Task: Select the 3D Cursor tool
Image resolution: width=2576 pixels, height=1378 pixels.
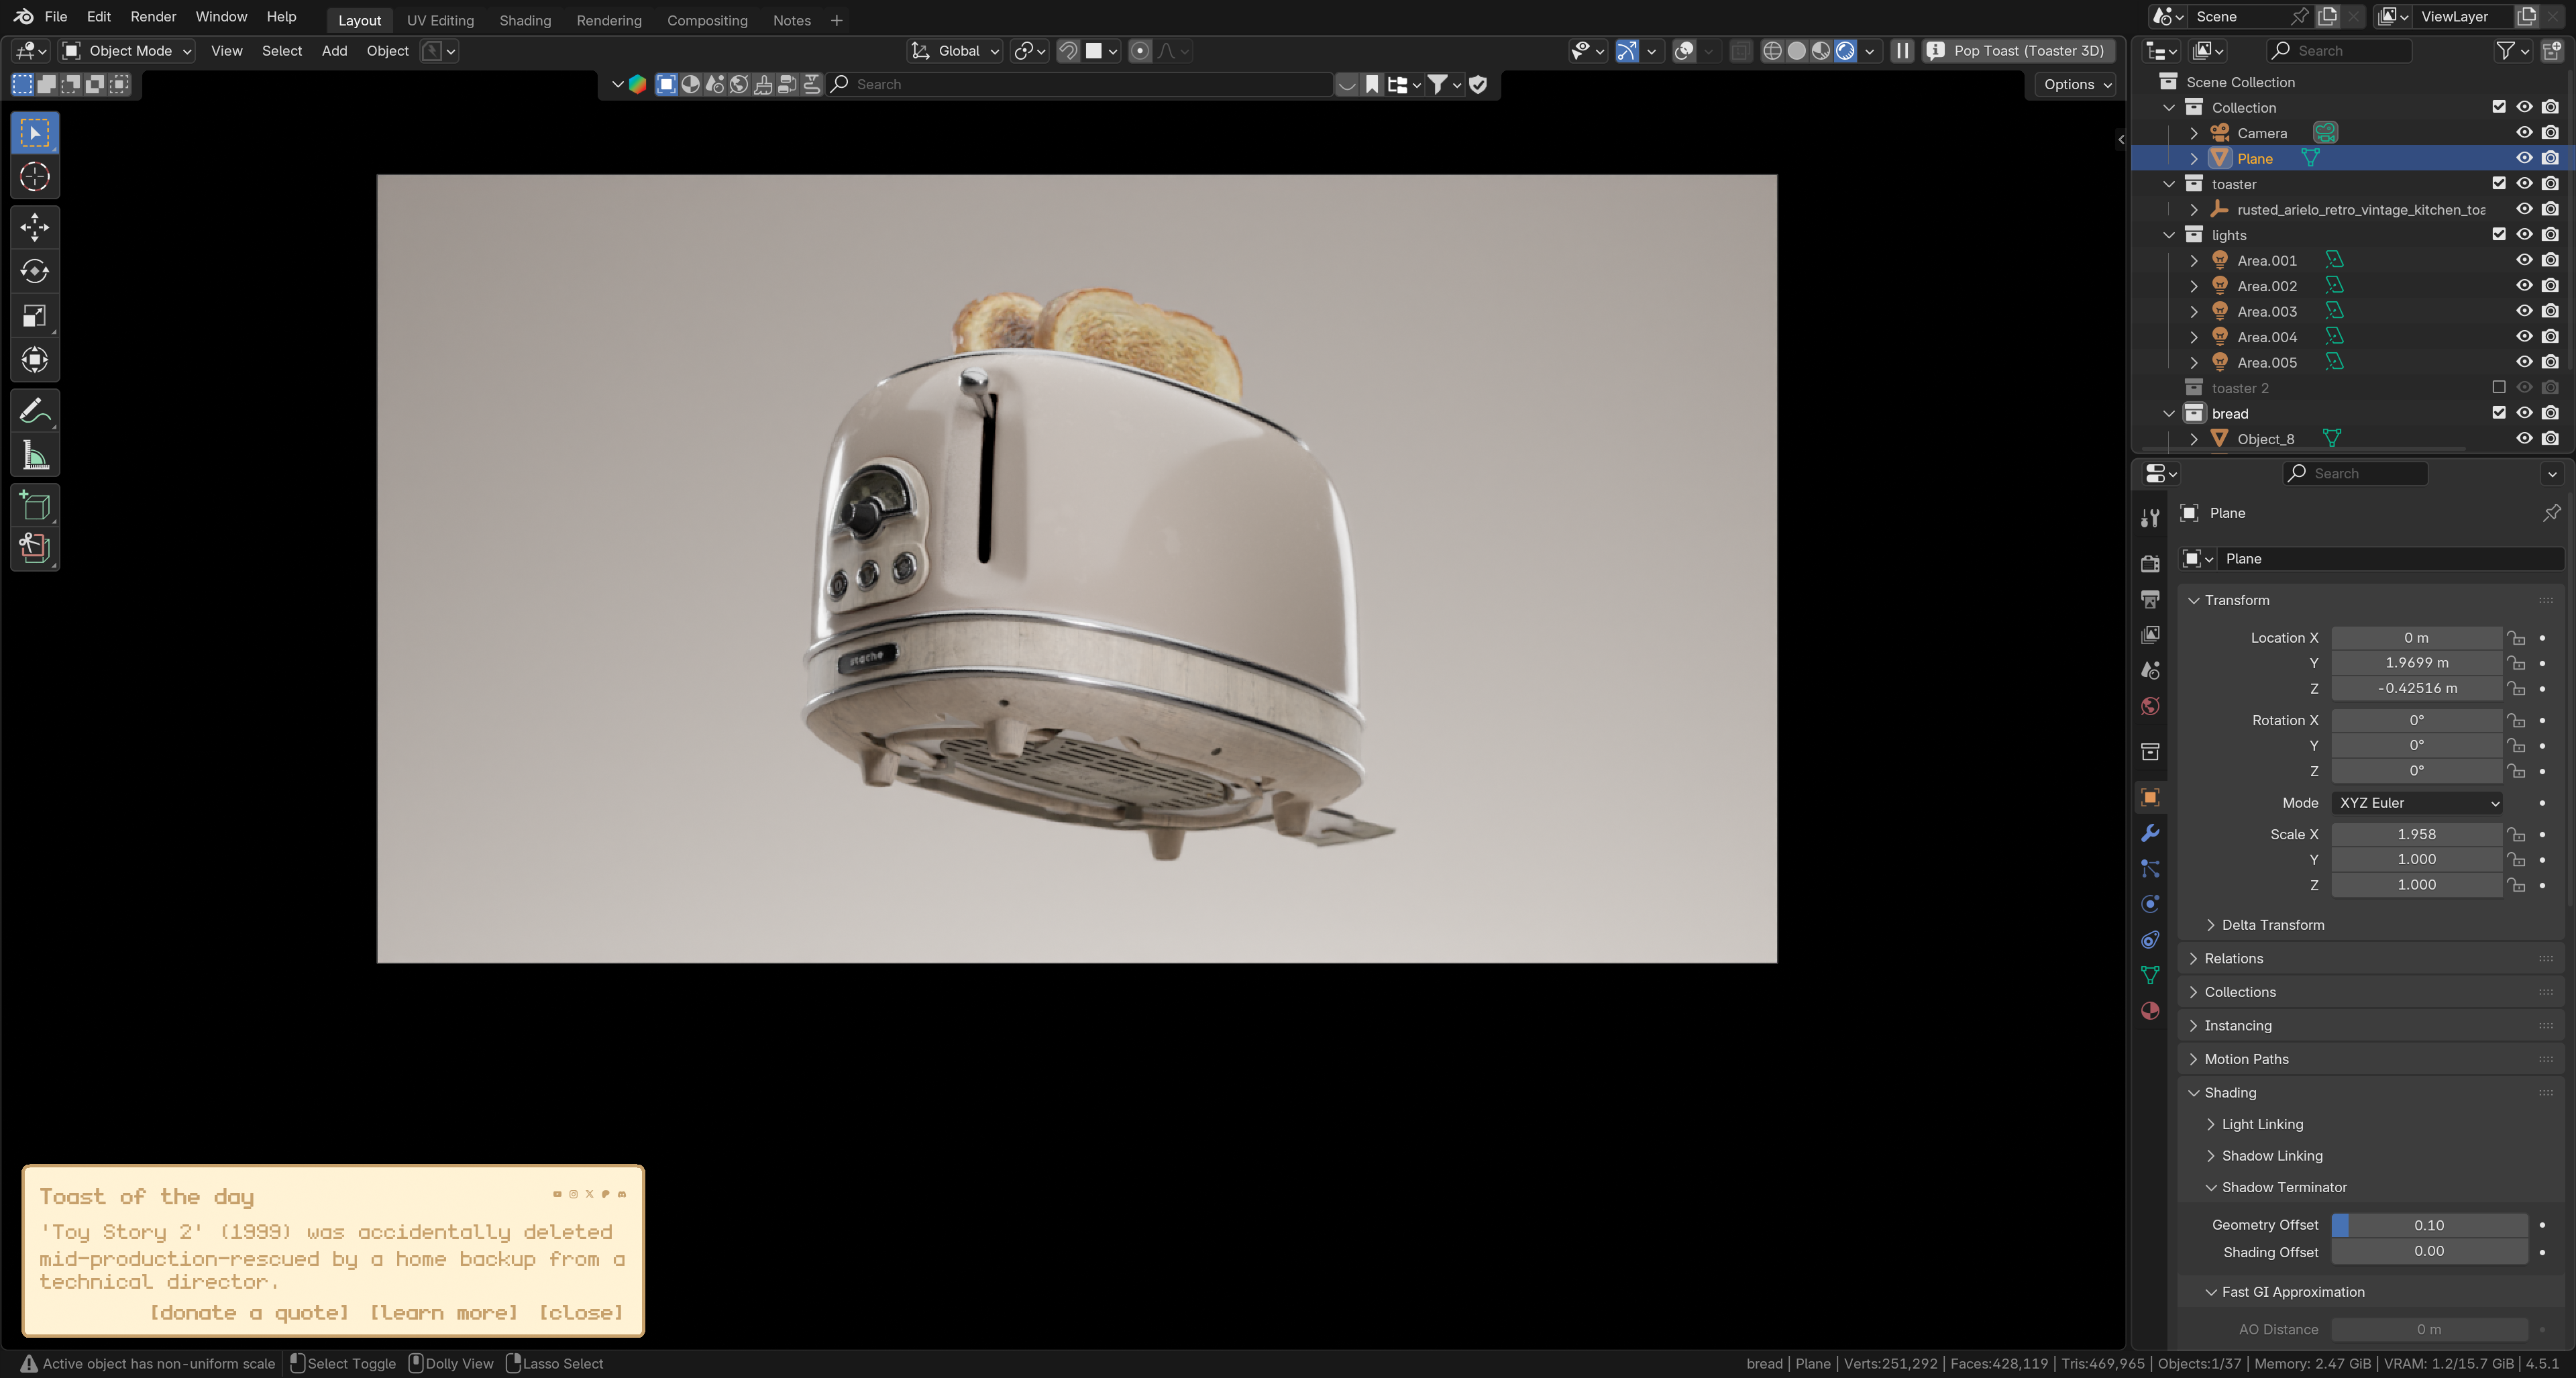Action: tap(35, 177)
